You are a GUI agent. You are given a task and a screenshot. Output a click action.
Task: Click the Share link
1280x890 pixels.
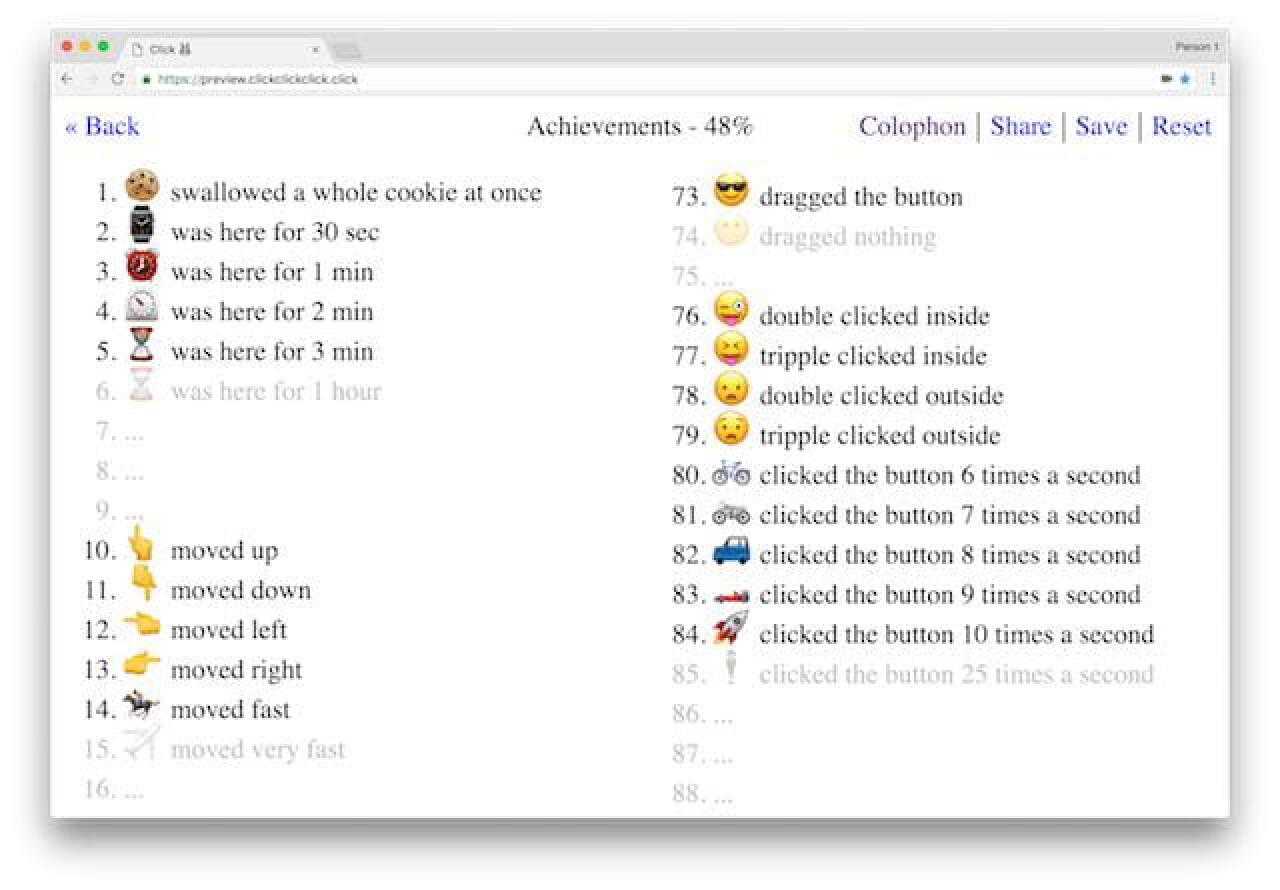click(x=1020, y=127)
